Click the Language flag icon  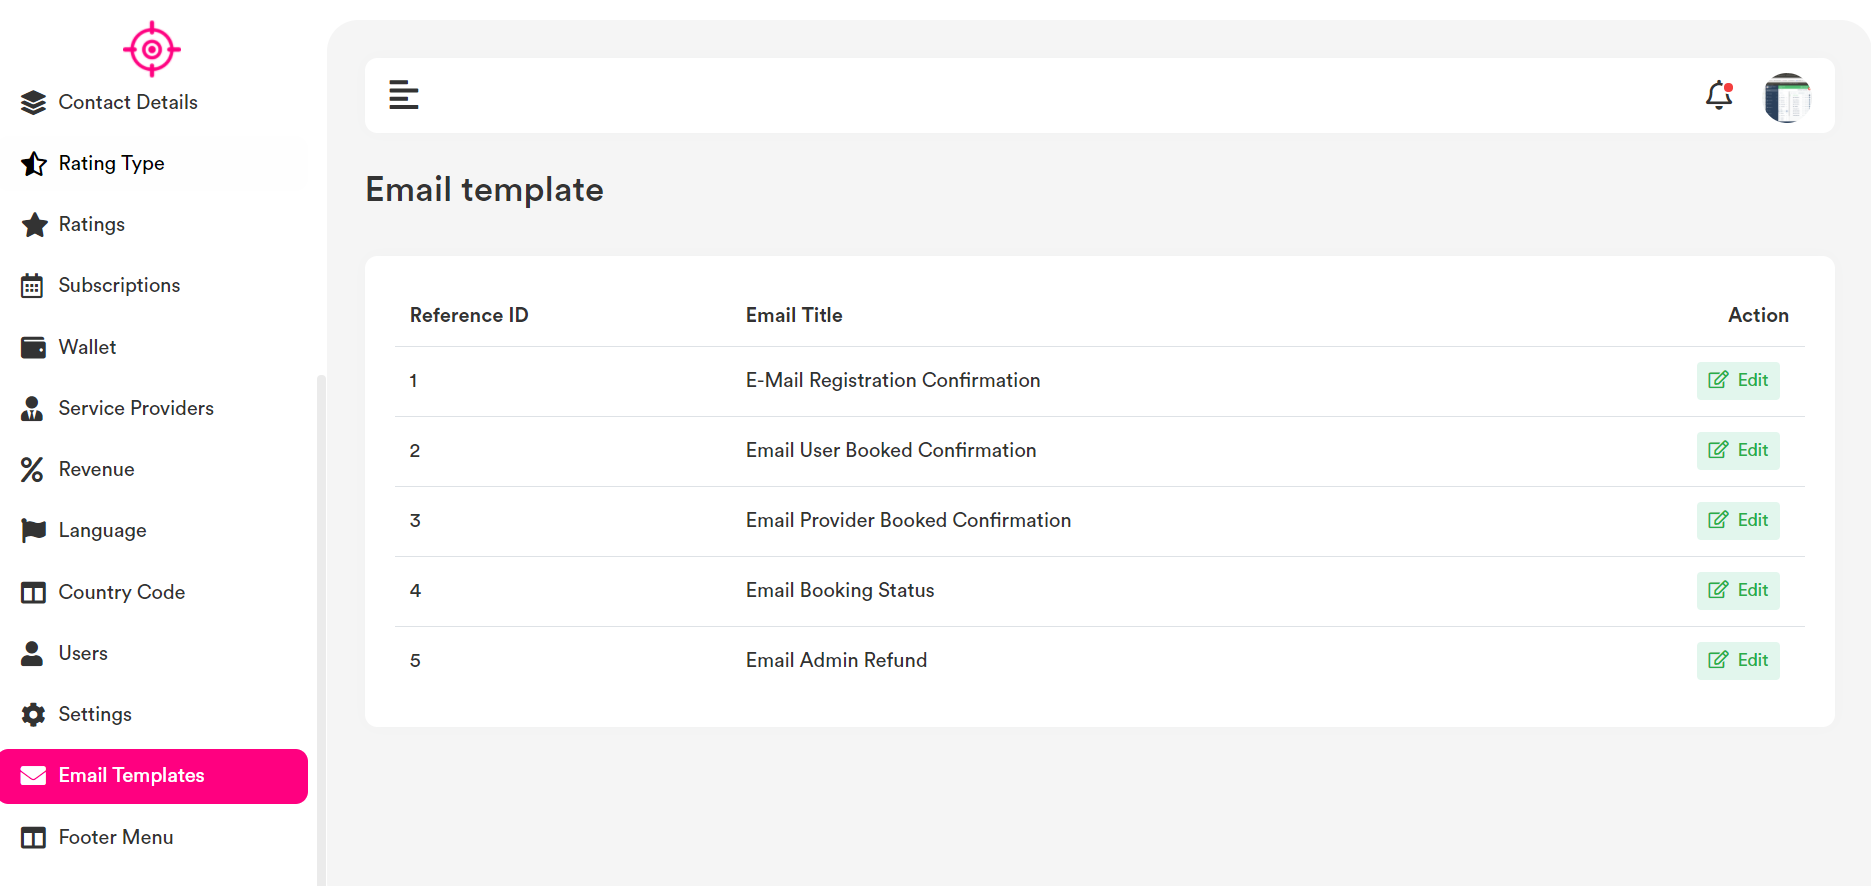[33, 530]
